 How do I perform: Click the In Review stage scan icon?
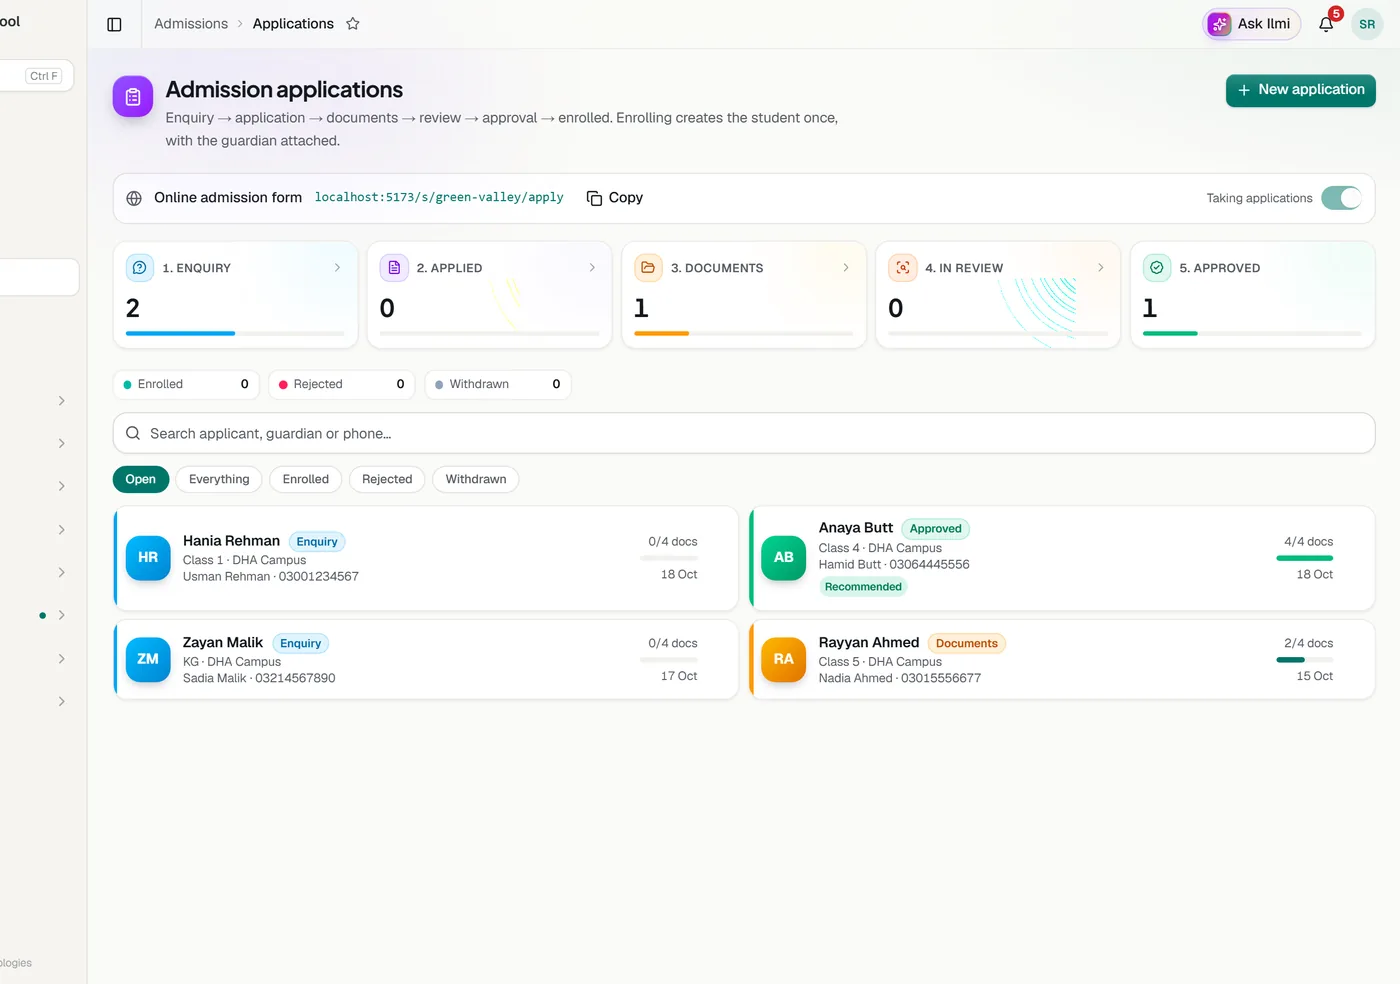click(903, 268)
